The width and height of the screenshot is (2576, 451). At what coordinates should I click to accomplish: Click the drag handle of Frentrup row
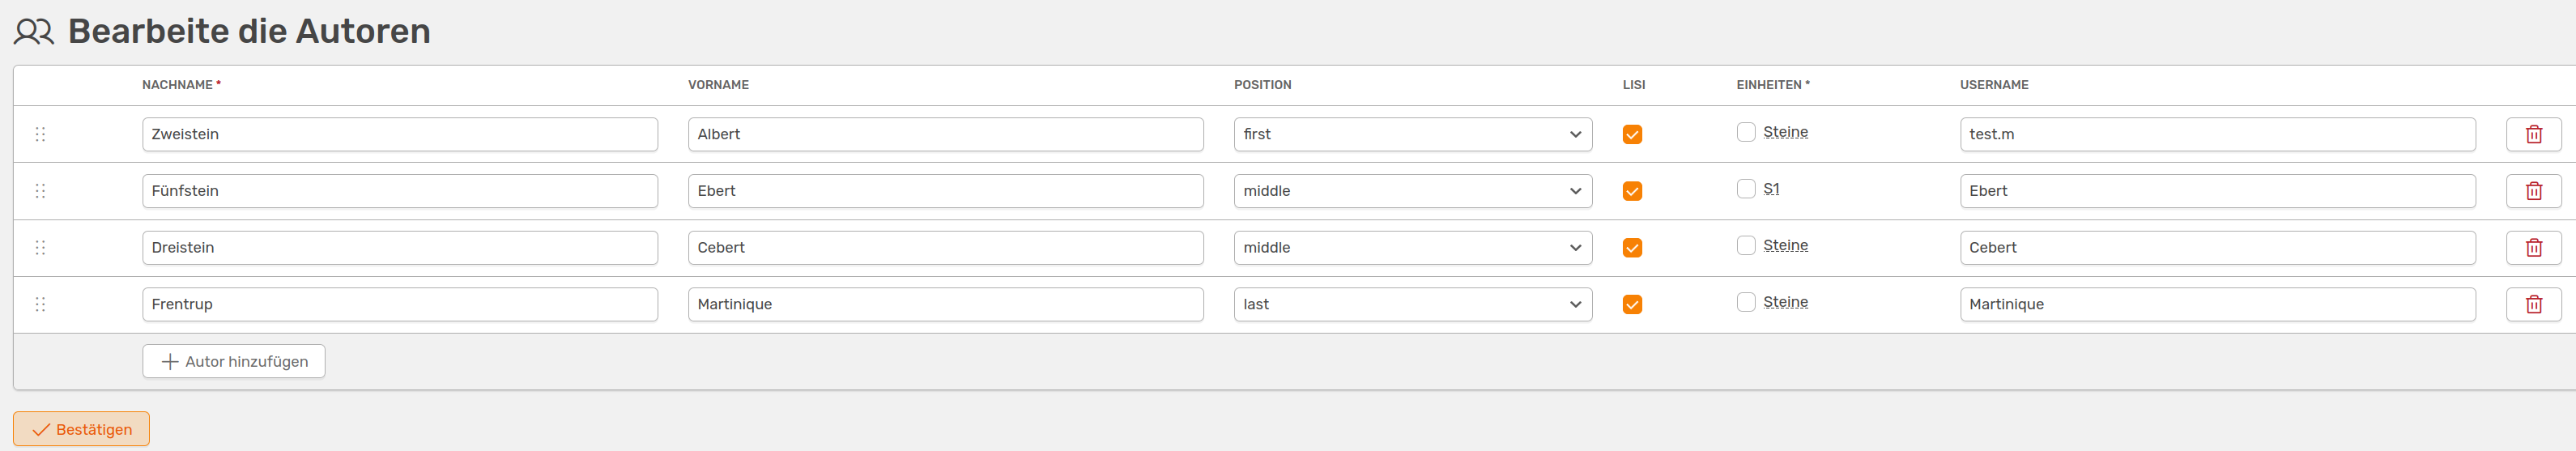41,304
